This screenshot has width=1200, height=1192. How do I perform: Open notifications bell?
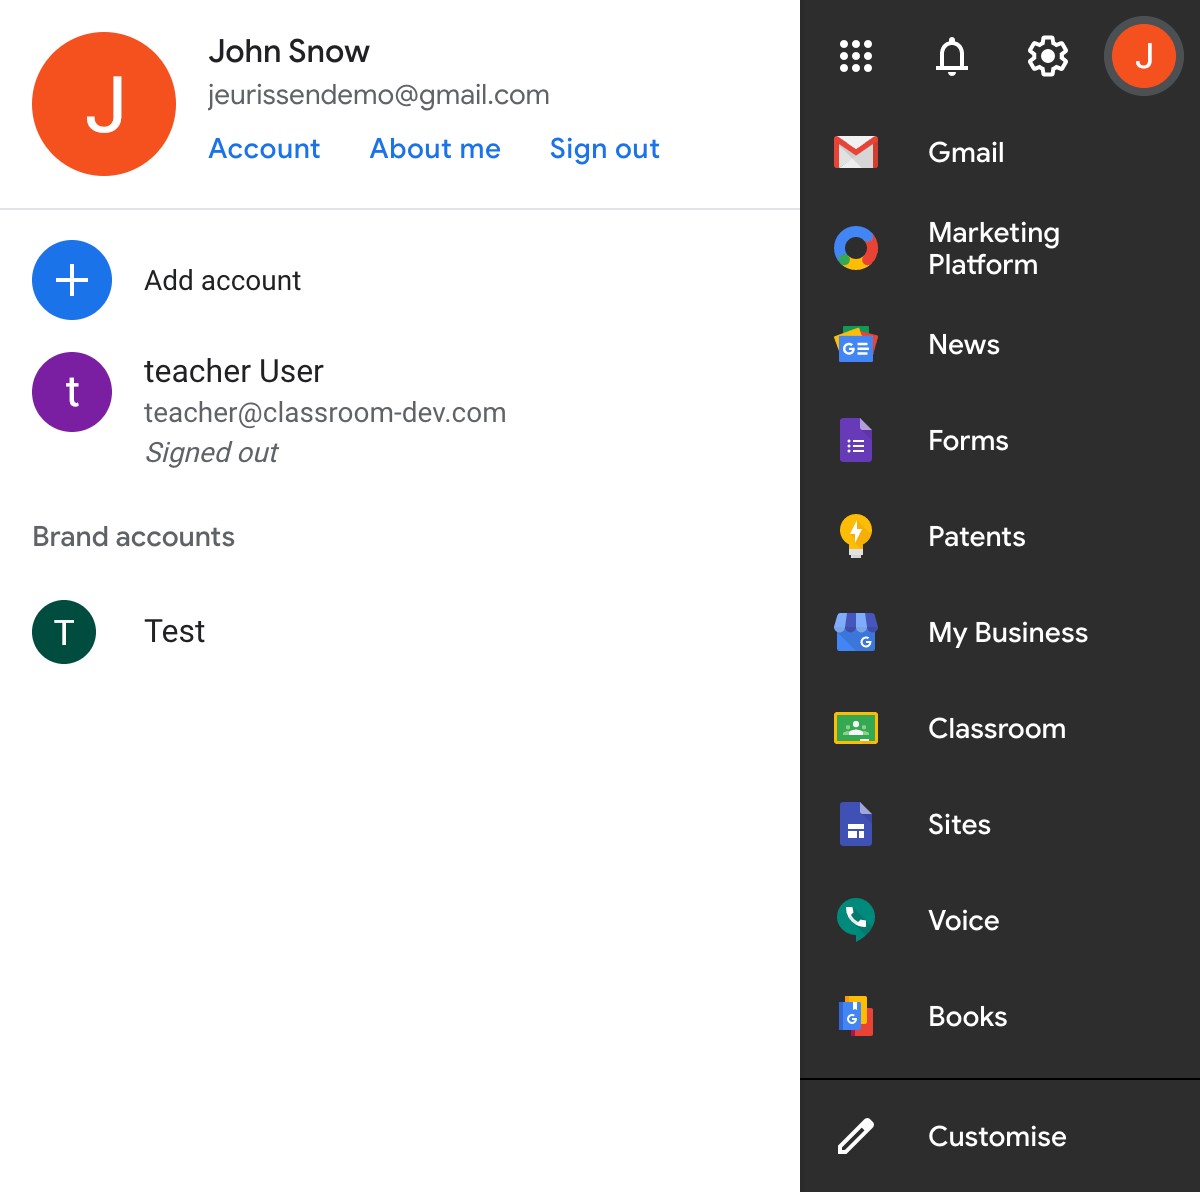(x=951, y=57)
